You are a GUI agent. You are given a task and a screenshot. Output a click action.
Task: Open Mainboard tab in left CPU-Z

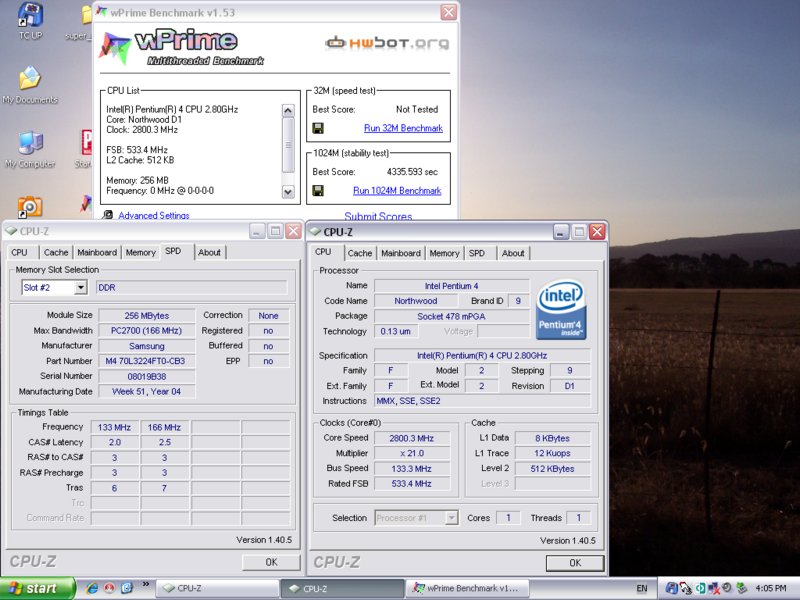coord(97,253)
